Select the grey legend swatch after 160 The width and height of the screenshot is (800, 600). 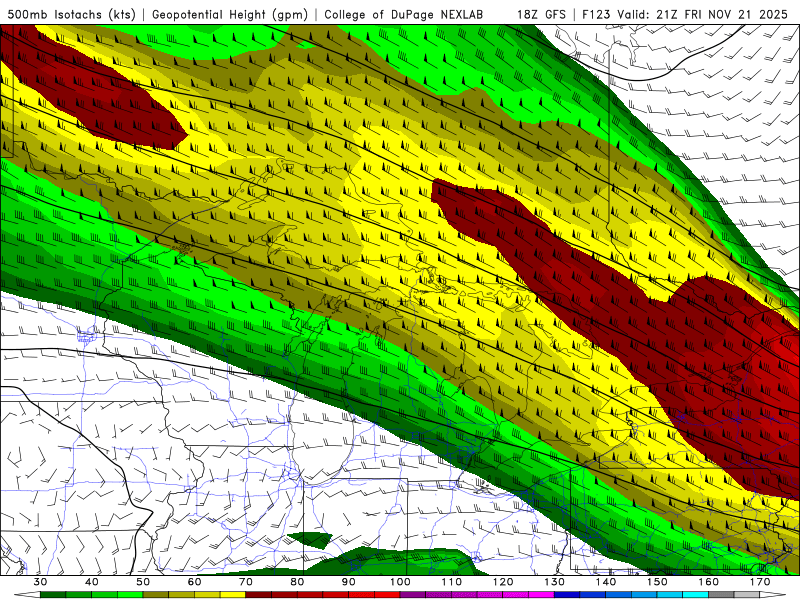point(721,595)
